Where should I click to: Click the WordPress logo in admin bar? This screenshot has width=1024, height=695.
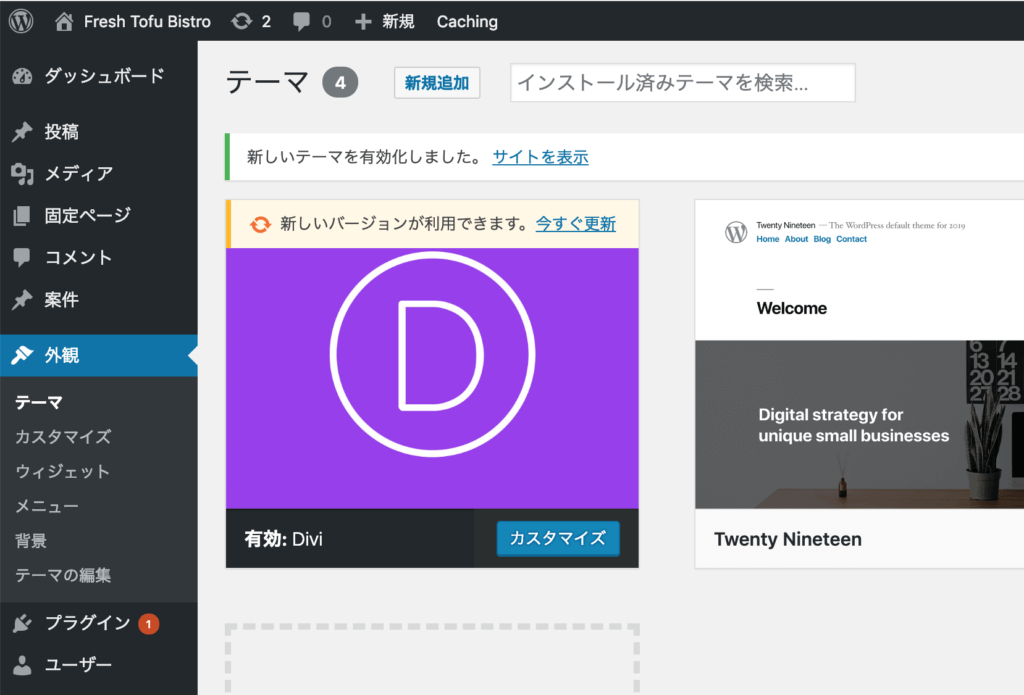21,22
